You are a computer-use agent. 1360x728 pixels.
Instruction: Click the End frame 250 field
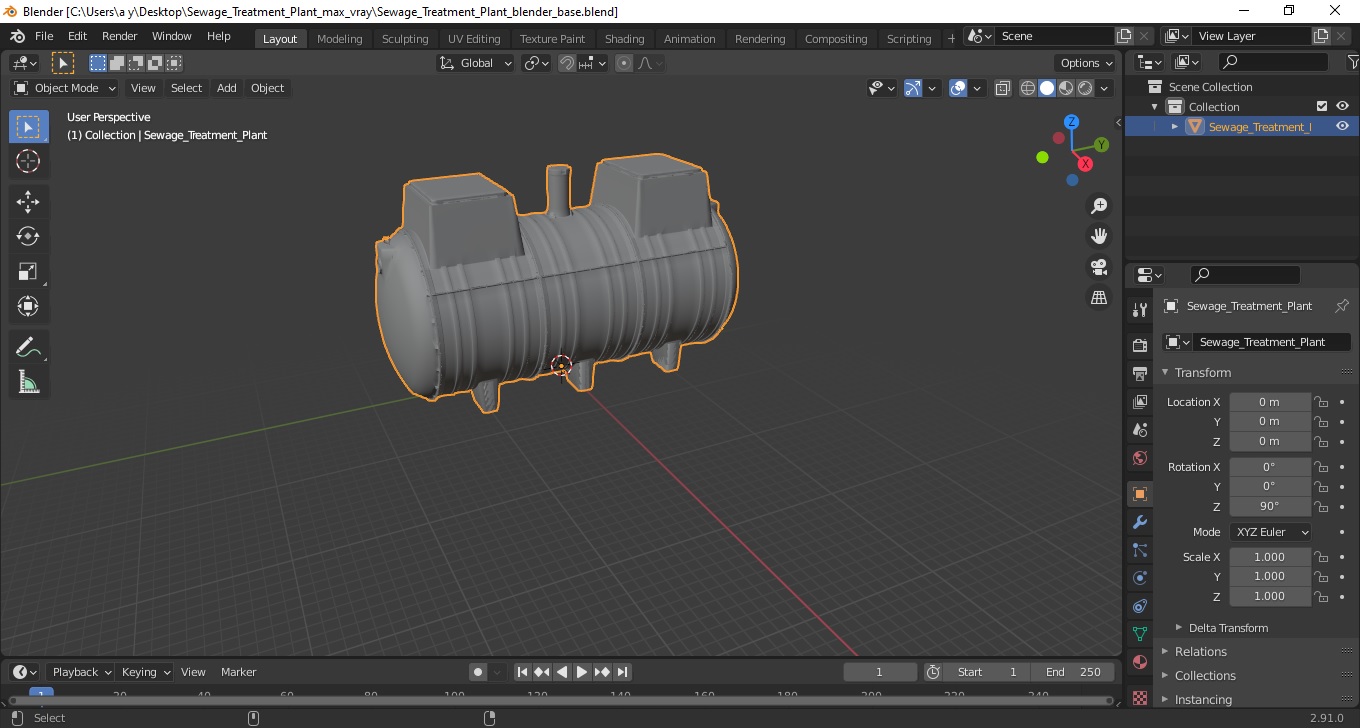(x=1073, y=672)
